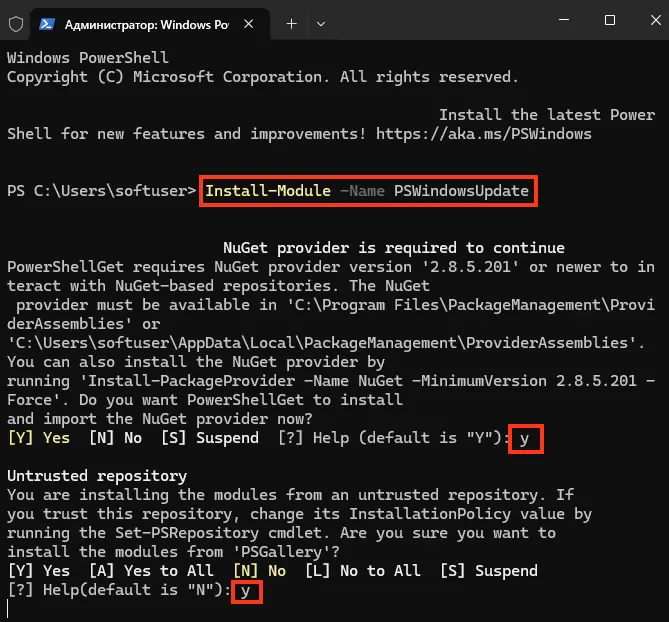
Task: Click the [S] Suspend option in NuGet prompt
Action: click(x=210, y=438)
